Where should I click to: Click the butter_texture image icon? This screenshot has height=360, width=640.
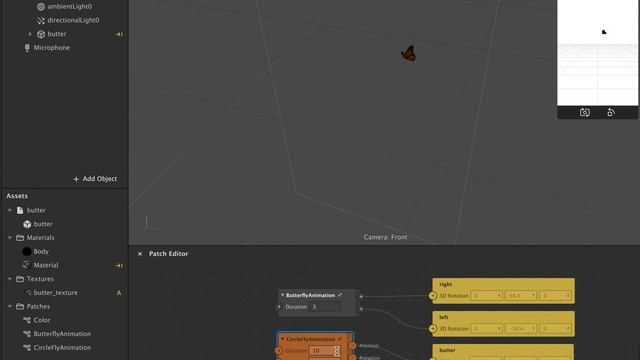click(x=29, y=293)
